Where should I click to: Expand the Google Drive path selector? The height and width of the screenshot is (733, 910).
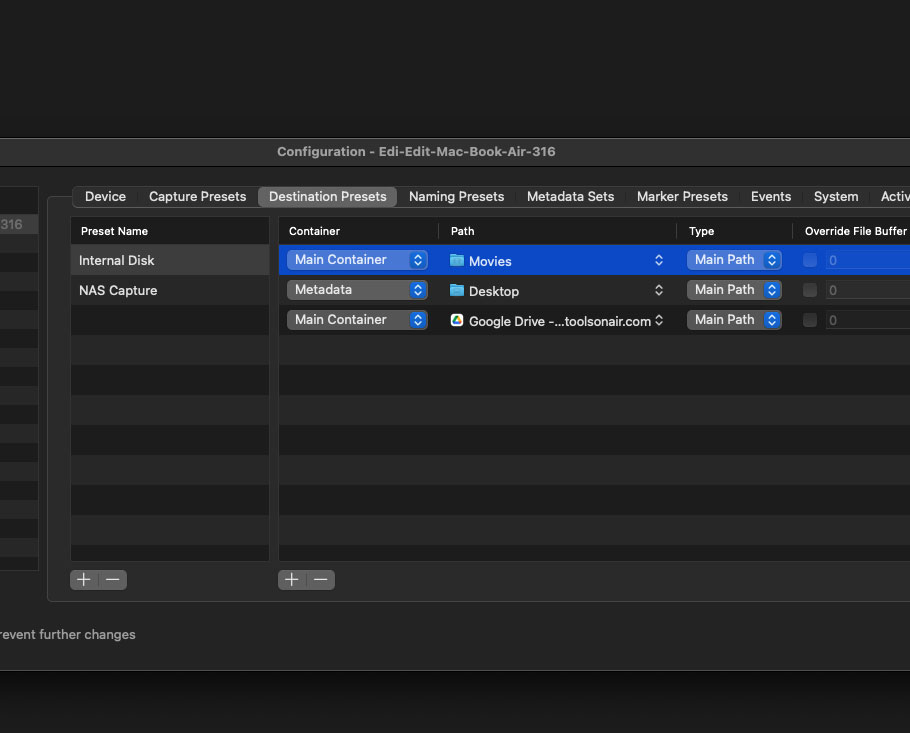(659, 321)
